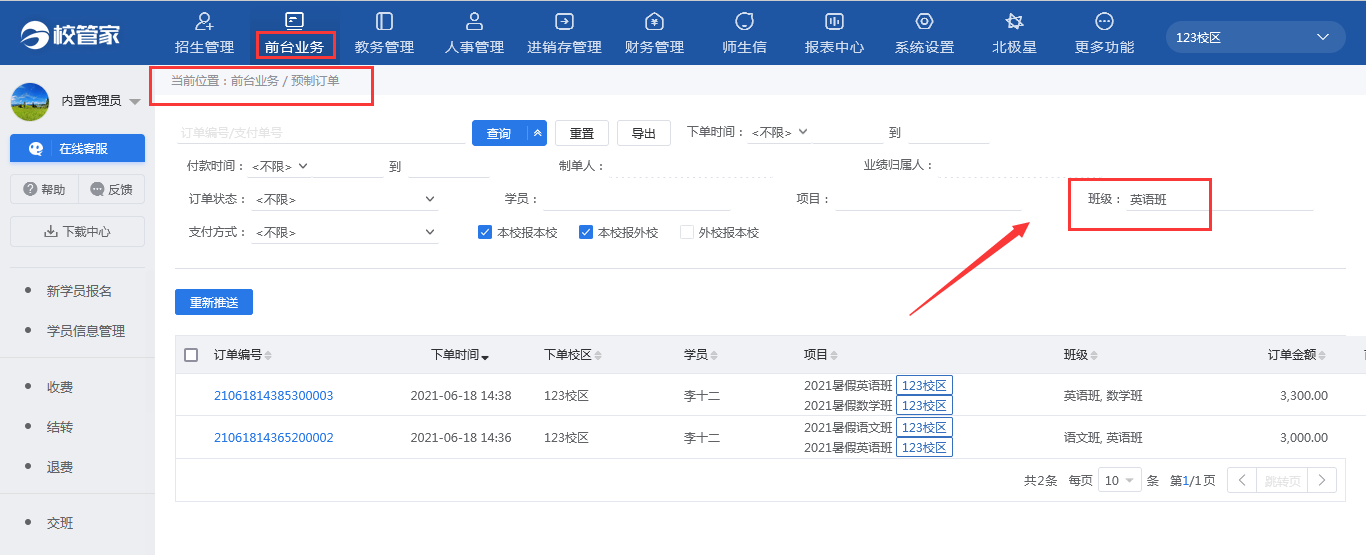The width and height of the screenshot is (1366, 555).
Task: Sort by 订单编号 column sort icon
Action: (268, 356)
